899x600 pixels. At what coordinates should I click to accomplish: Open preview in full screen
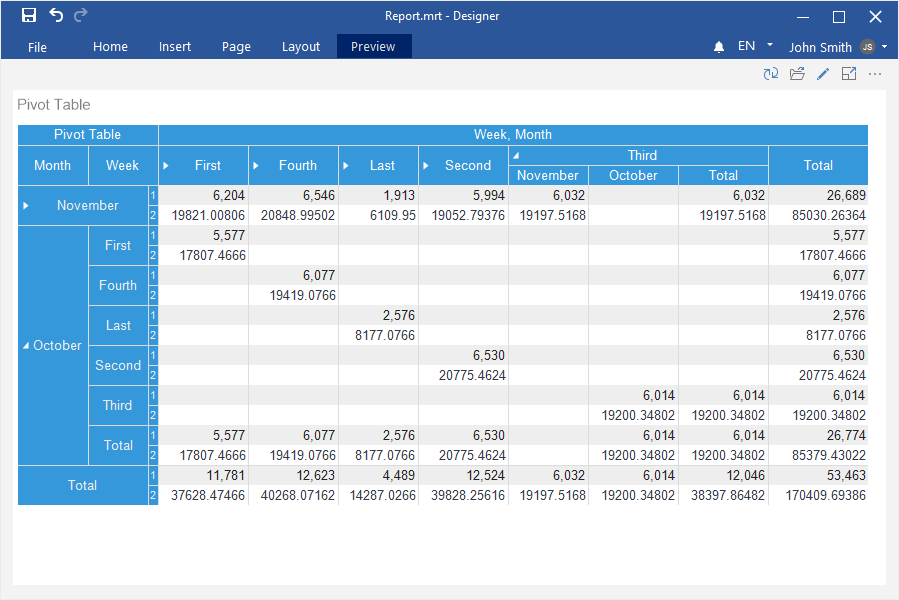pyautogui.click(x=849, y=74)
